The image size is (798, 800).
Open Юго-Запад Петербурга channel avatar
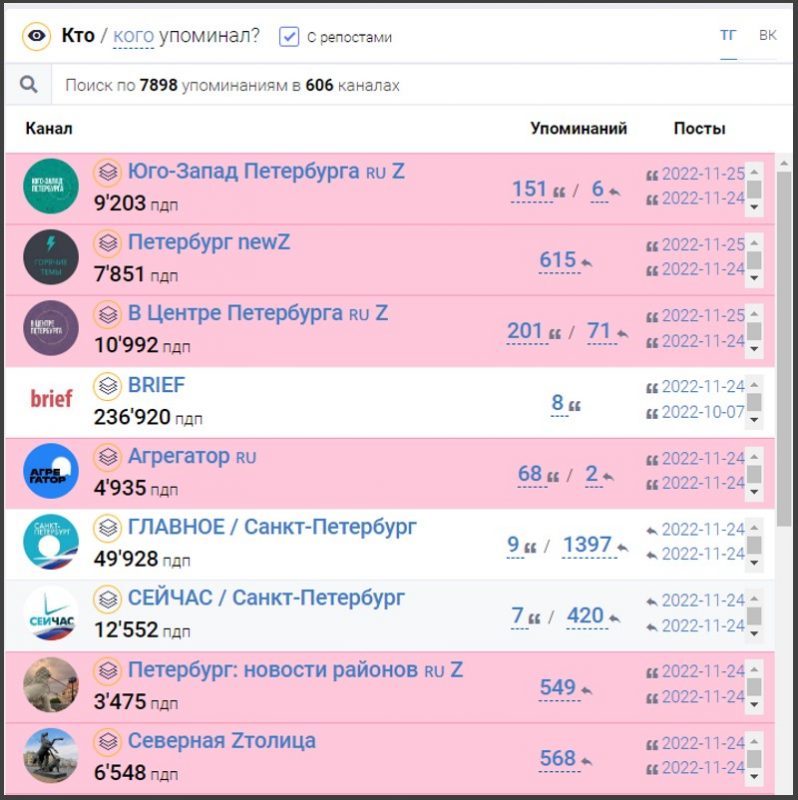pos(51,186)
